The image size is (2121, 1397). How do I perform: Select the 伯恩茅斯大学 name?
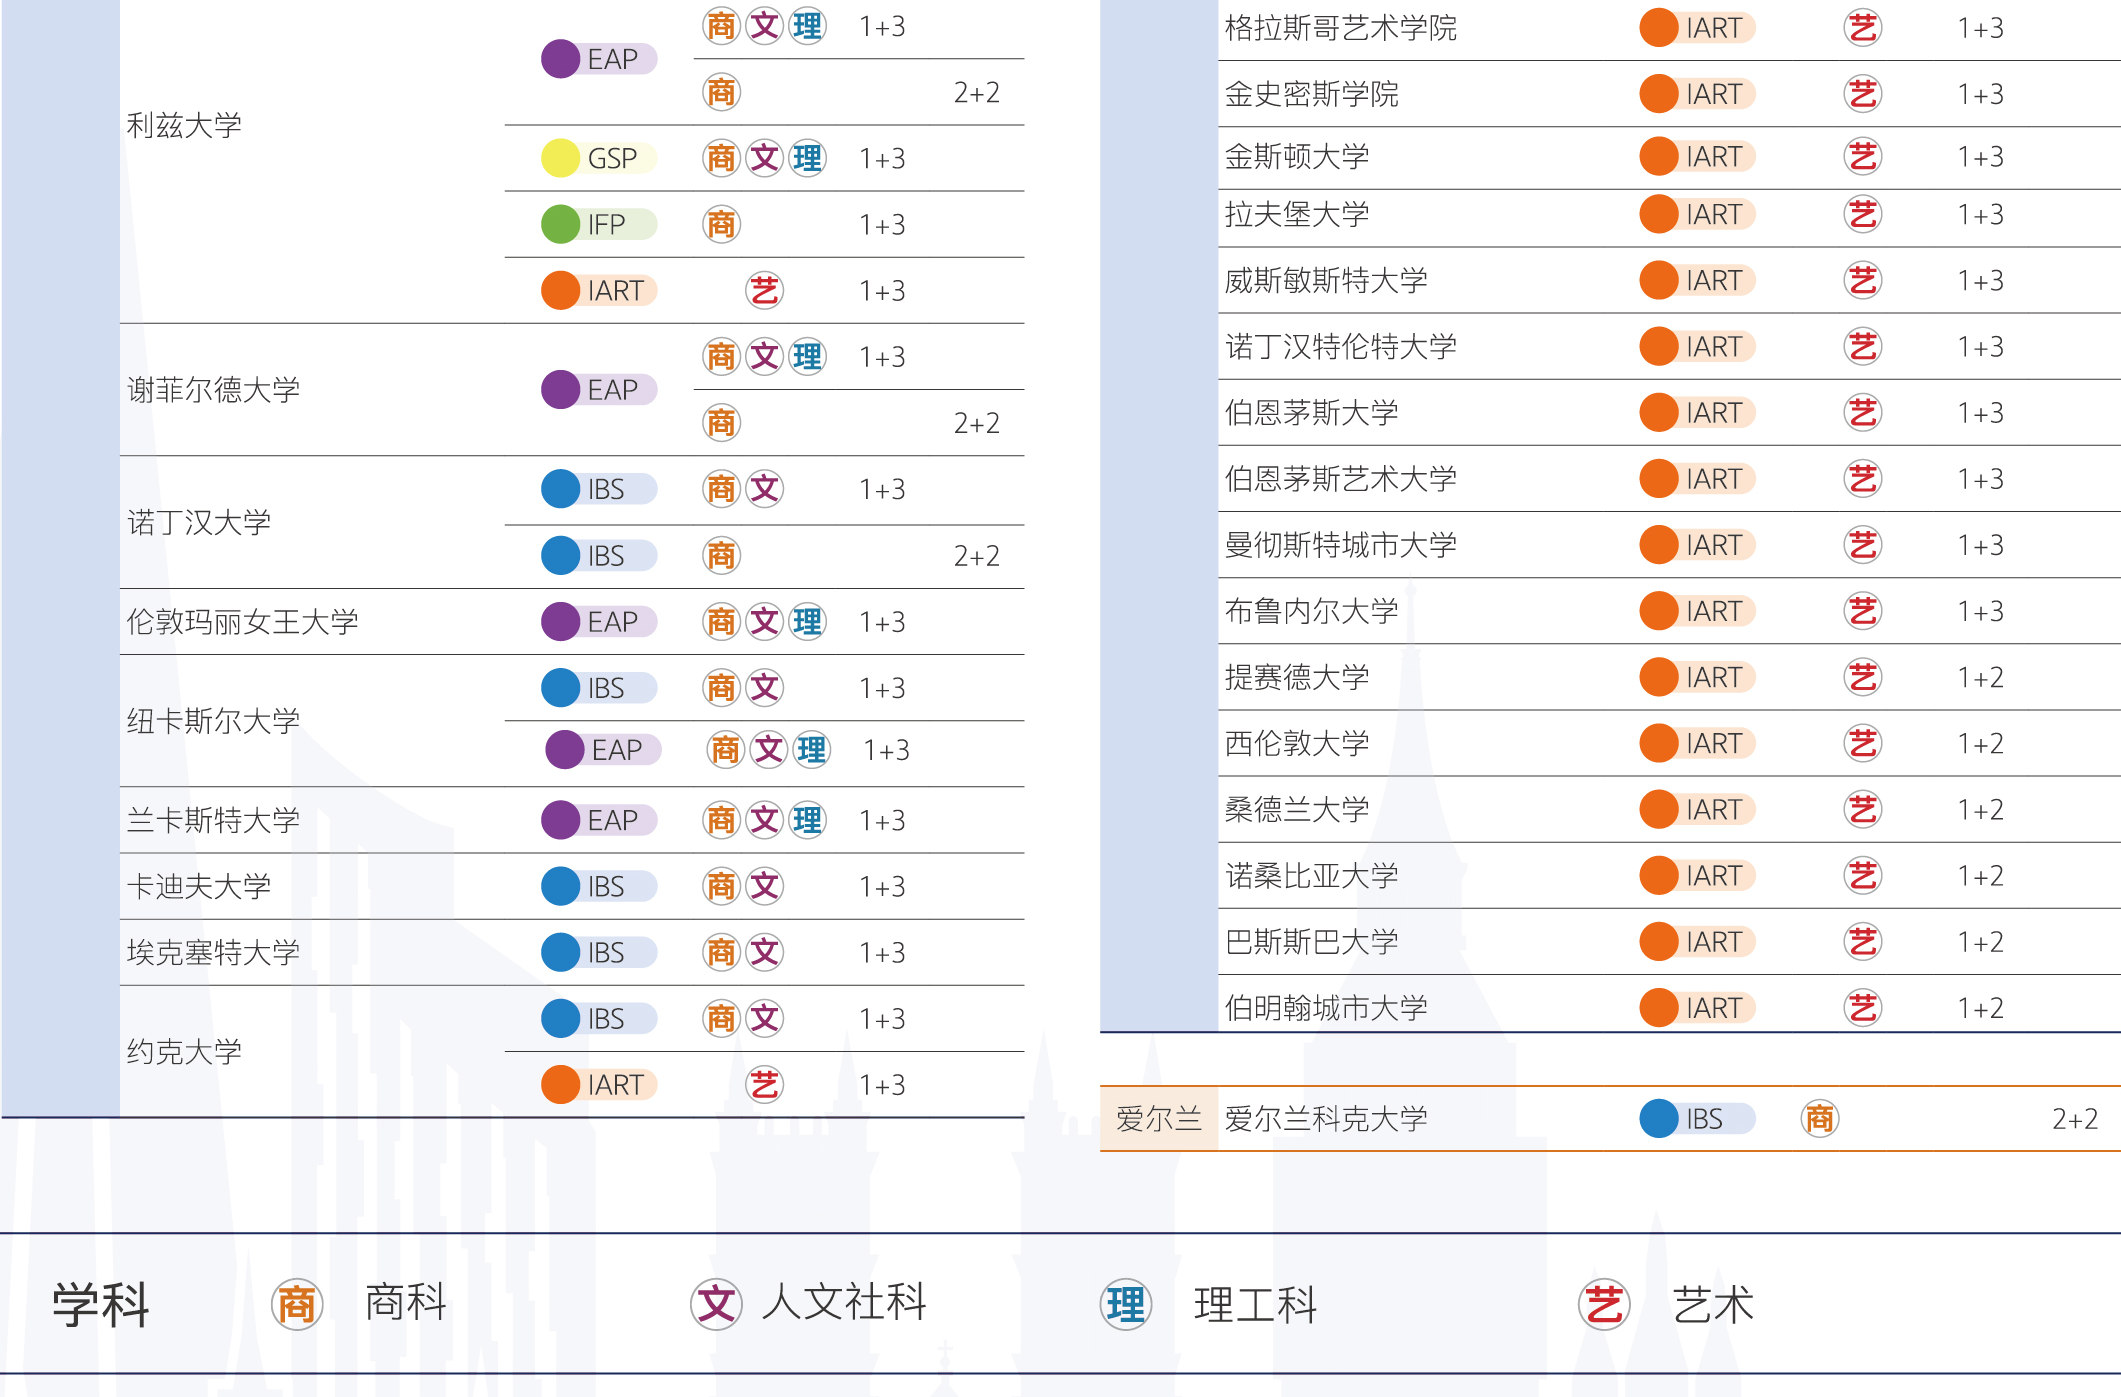(x=1312, y=413)
